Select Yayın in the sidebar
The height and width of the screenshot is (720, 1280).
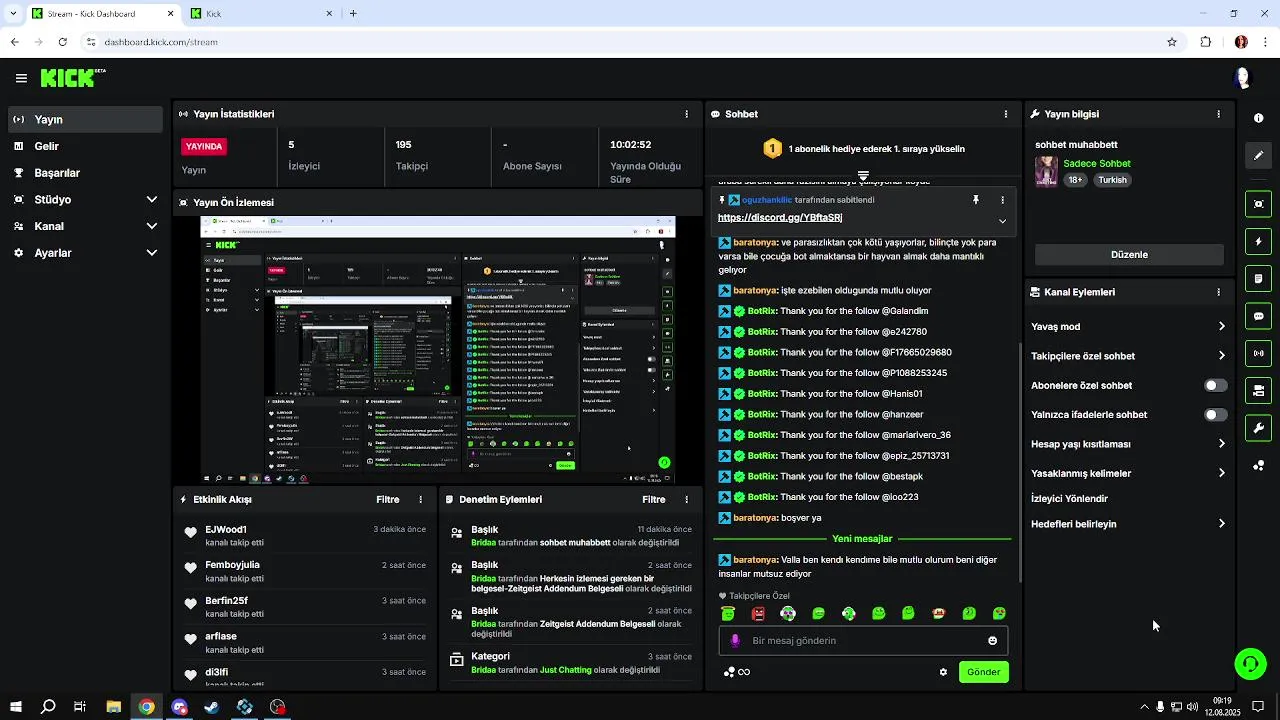click(84, 119)
